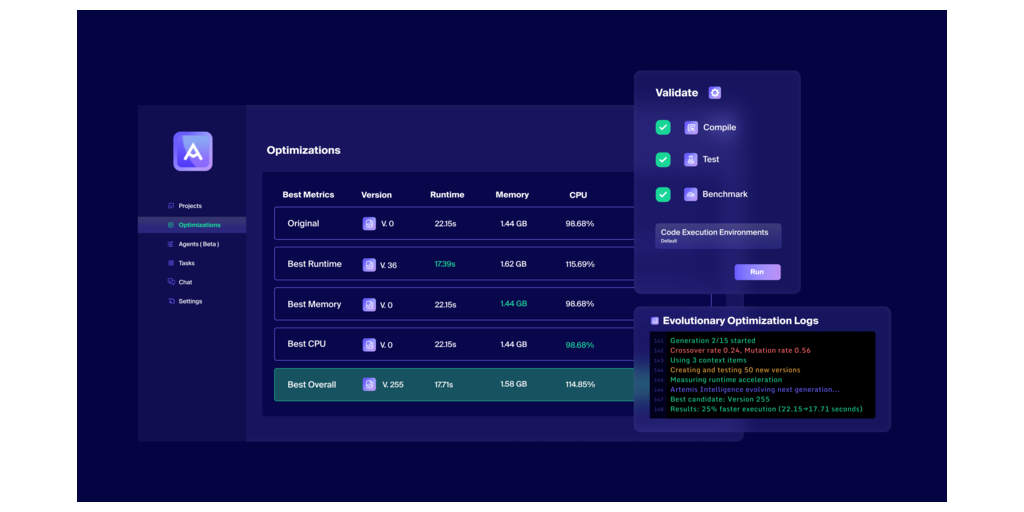The width and height of the screenshot is (1024, 512).
Task: Select the Best Runtime result row
Action: (x=453, y=264)
